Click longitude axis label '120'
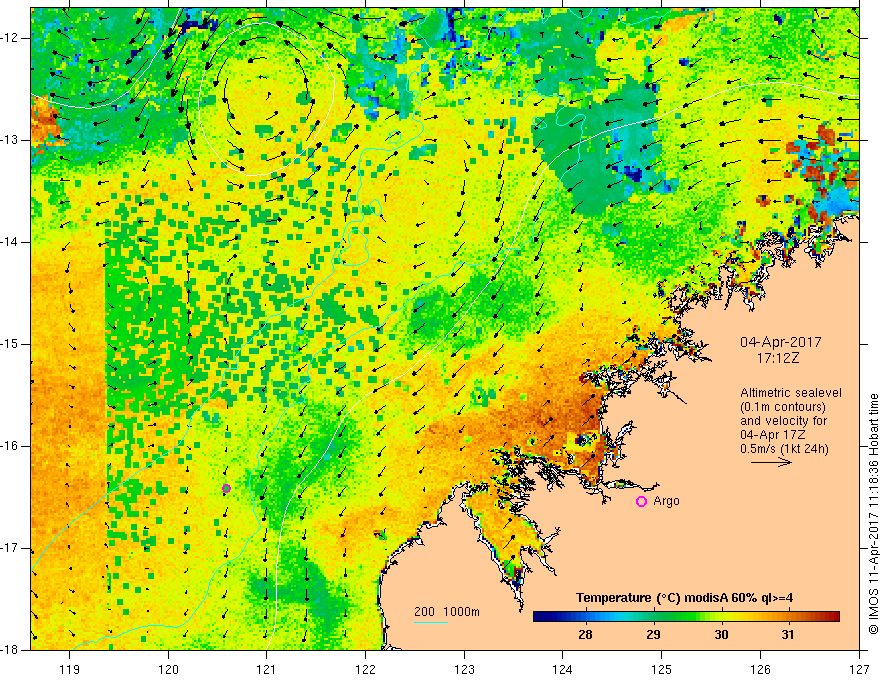The image size is (880, 680). click(168, 669)
